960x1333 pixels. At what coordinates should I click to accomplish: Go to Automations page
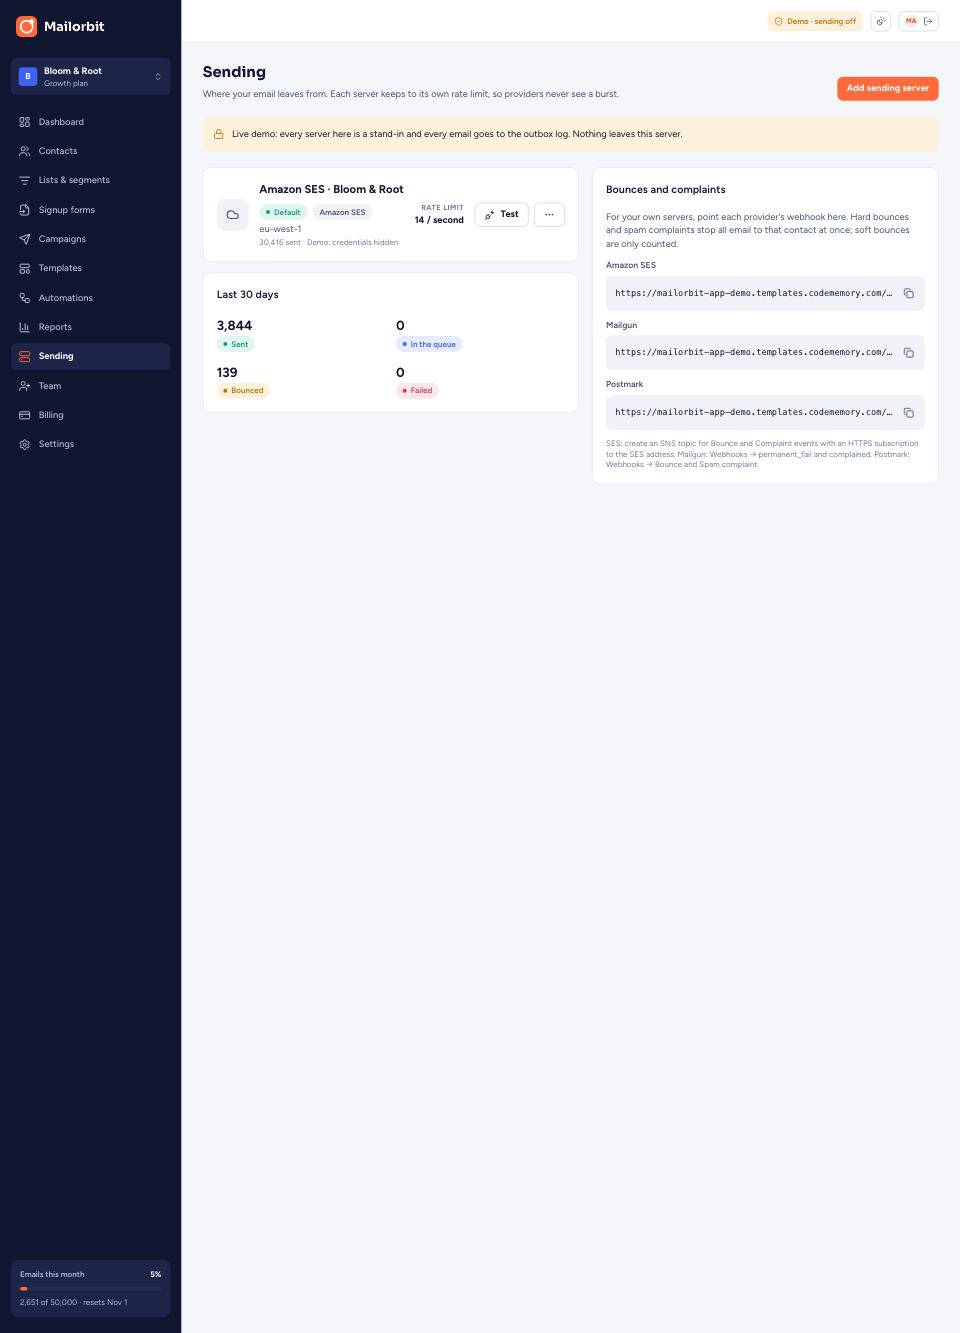pyautogui.click(x=90, y=298)
